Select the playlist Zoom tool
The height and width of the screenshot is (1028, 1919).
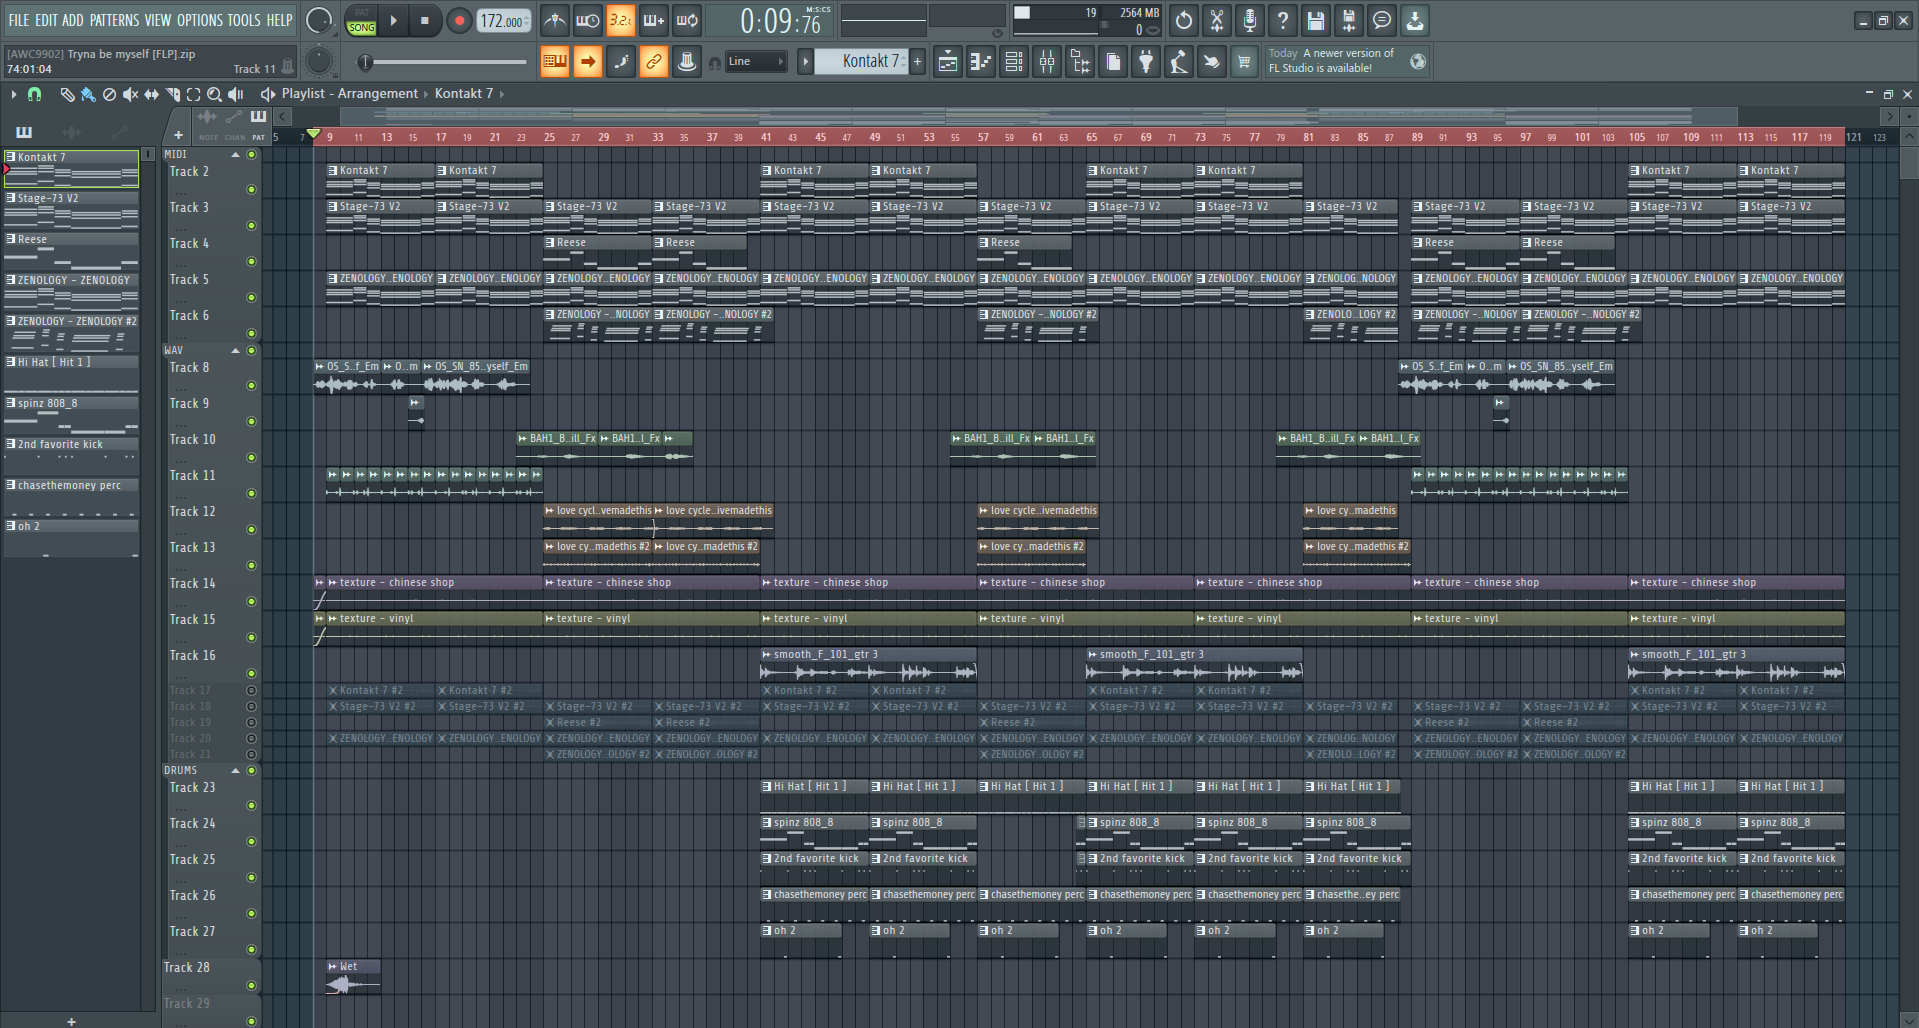214,94
